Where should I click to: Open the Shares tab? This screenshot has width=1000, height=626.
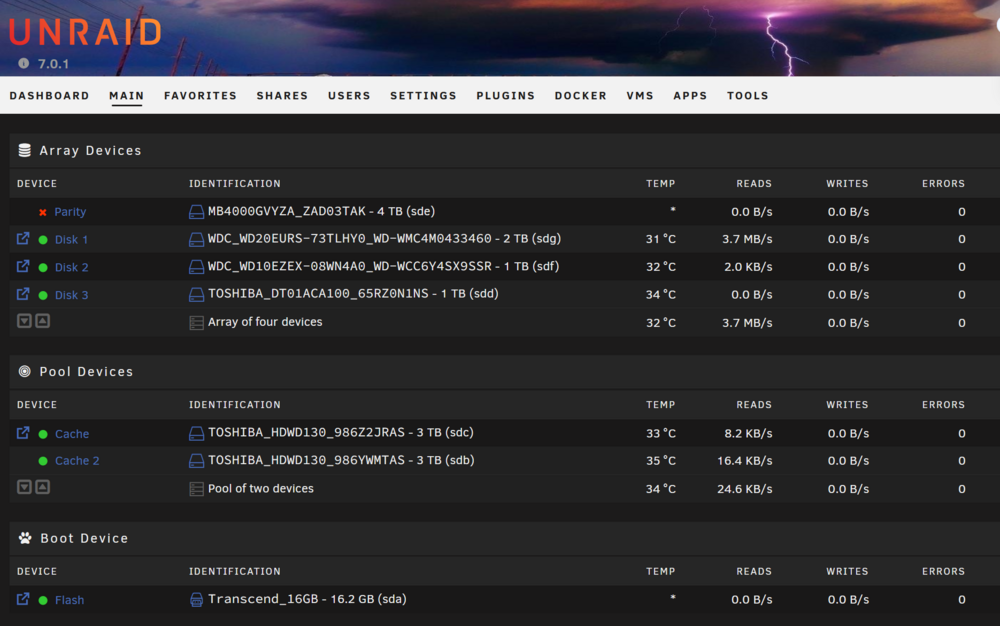(x=282, y=96)
